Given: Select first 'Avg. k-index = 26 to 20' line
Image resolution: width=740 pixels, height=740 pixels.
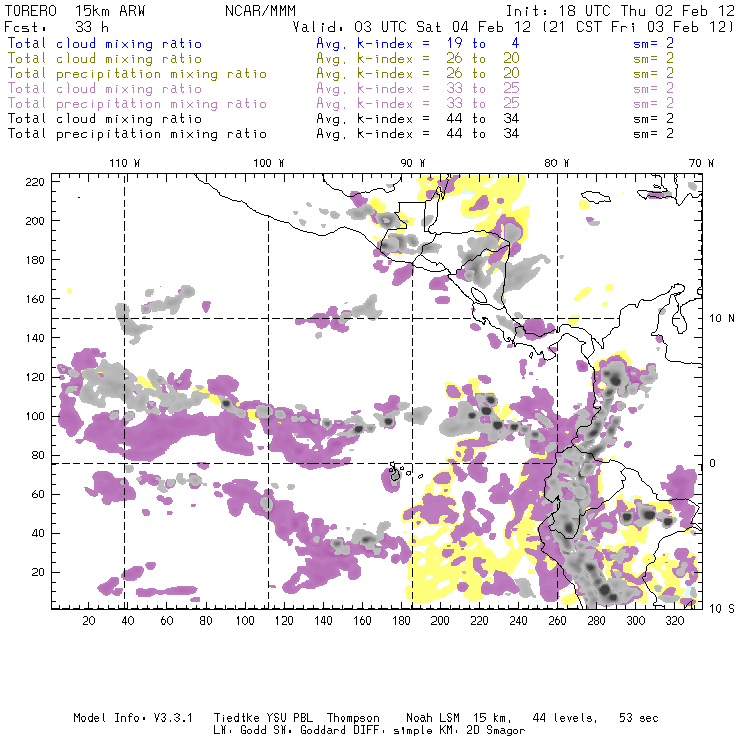Looking at the screenshot, I should click(418, 59).
